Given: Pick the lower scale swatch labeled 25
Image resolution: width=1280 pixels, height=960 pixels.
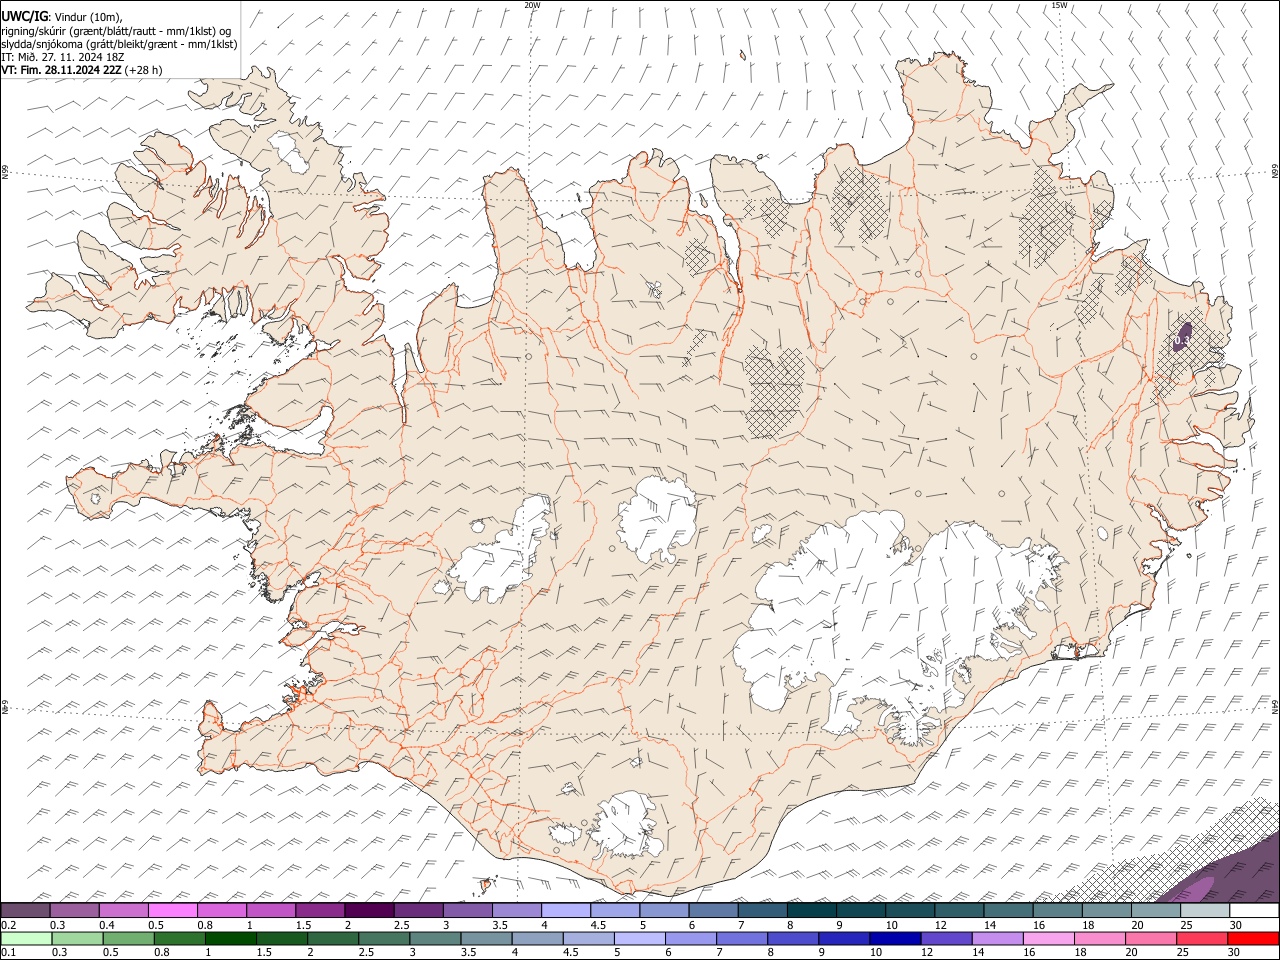Looking at the screenshot, I should [x=1201, y=939].
